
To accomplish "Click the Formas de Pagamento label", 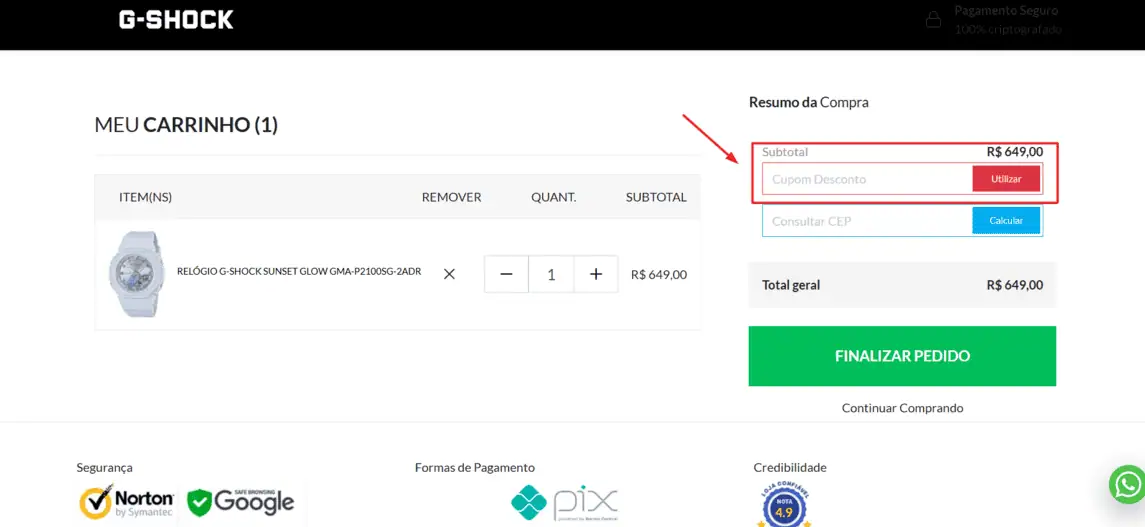I will click(x=475, y=467).
